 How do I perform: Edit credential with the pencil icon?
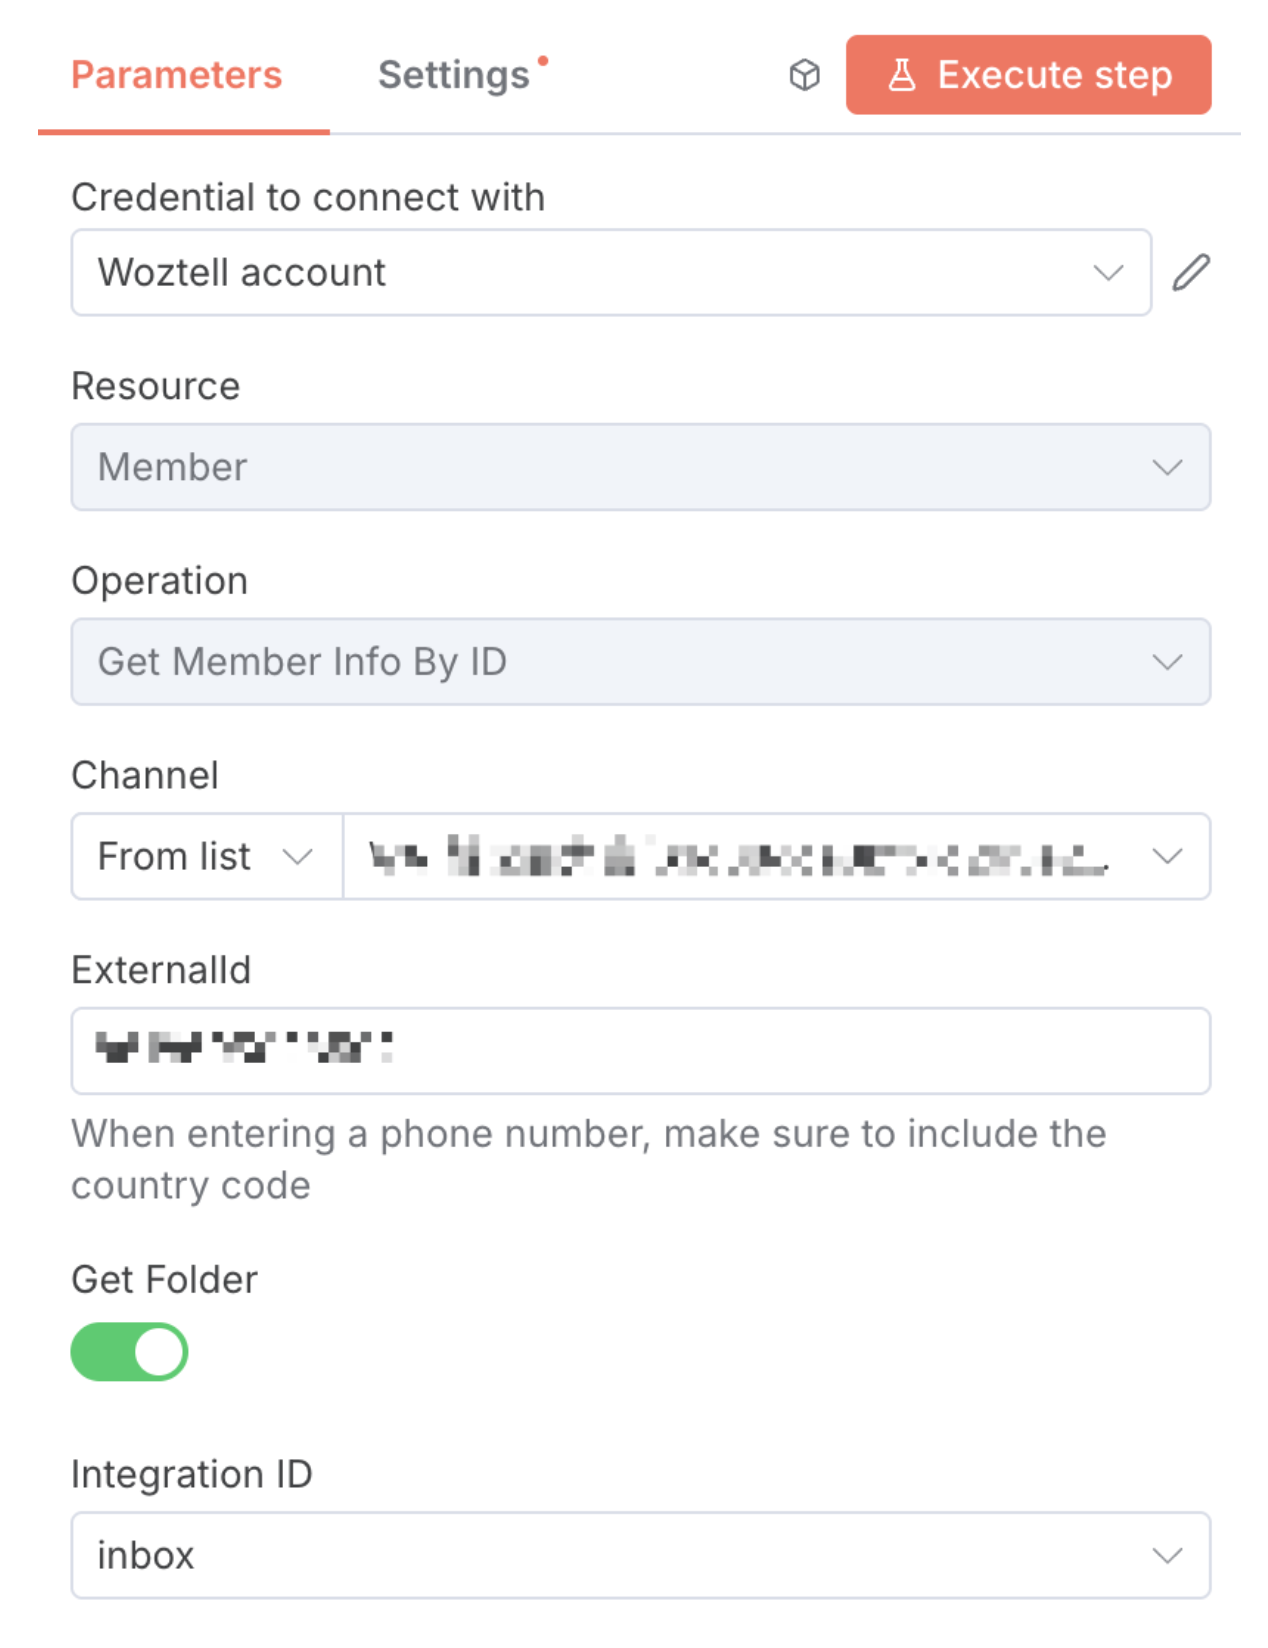(1190, 272)
